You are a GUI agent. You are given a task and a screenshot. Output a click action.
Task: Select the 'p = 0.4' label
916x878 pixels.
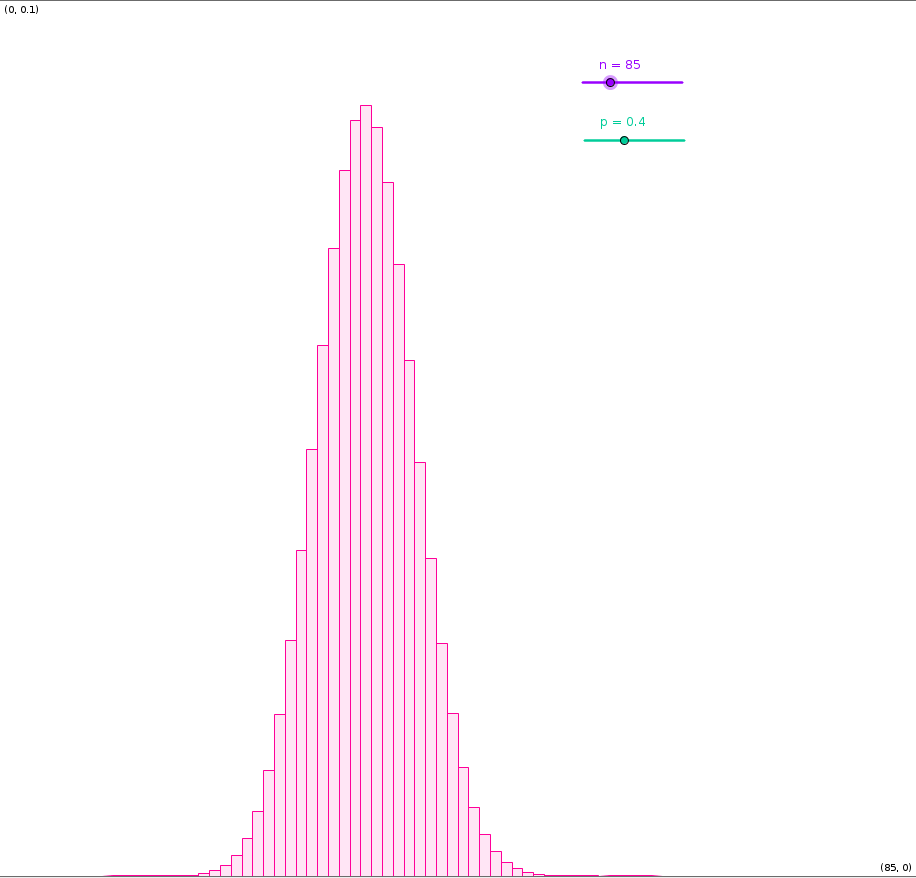(x=622, y=122)
